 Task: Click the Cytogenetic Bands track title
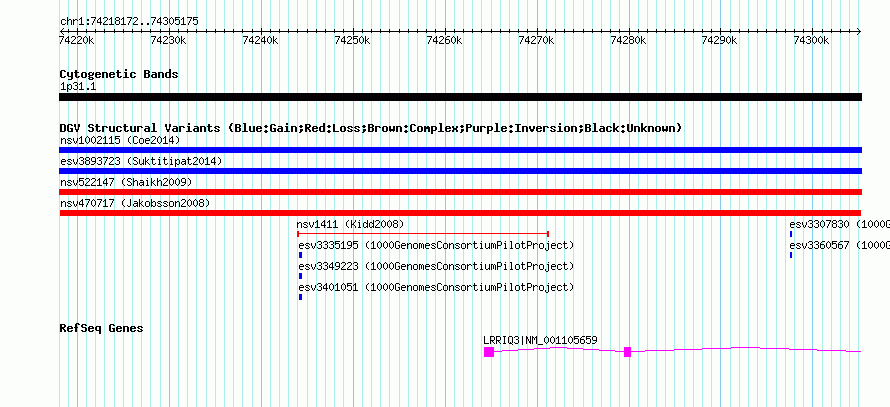pos(119,74)
